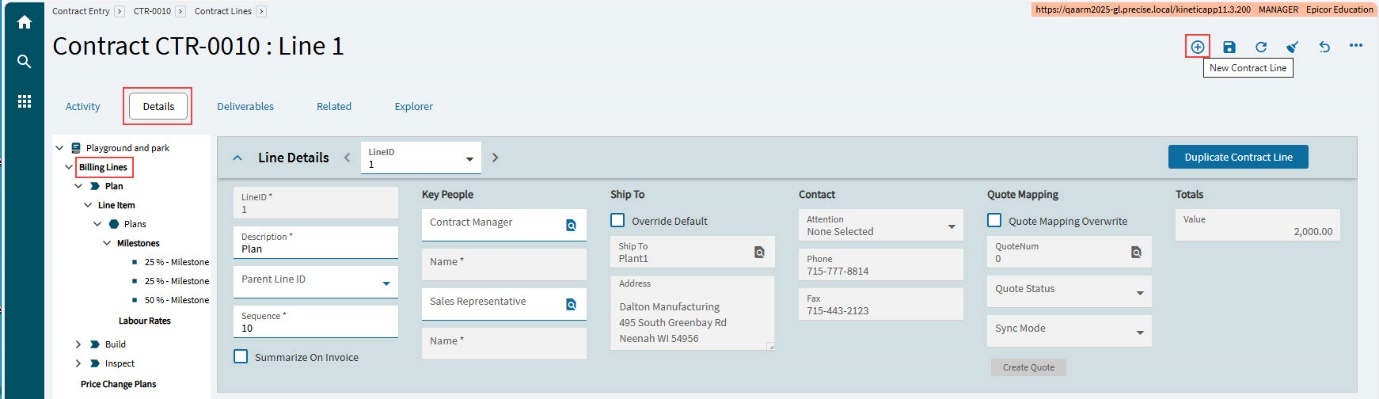Click the Create Quote button

(x=1029, y=367)
